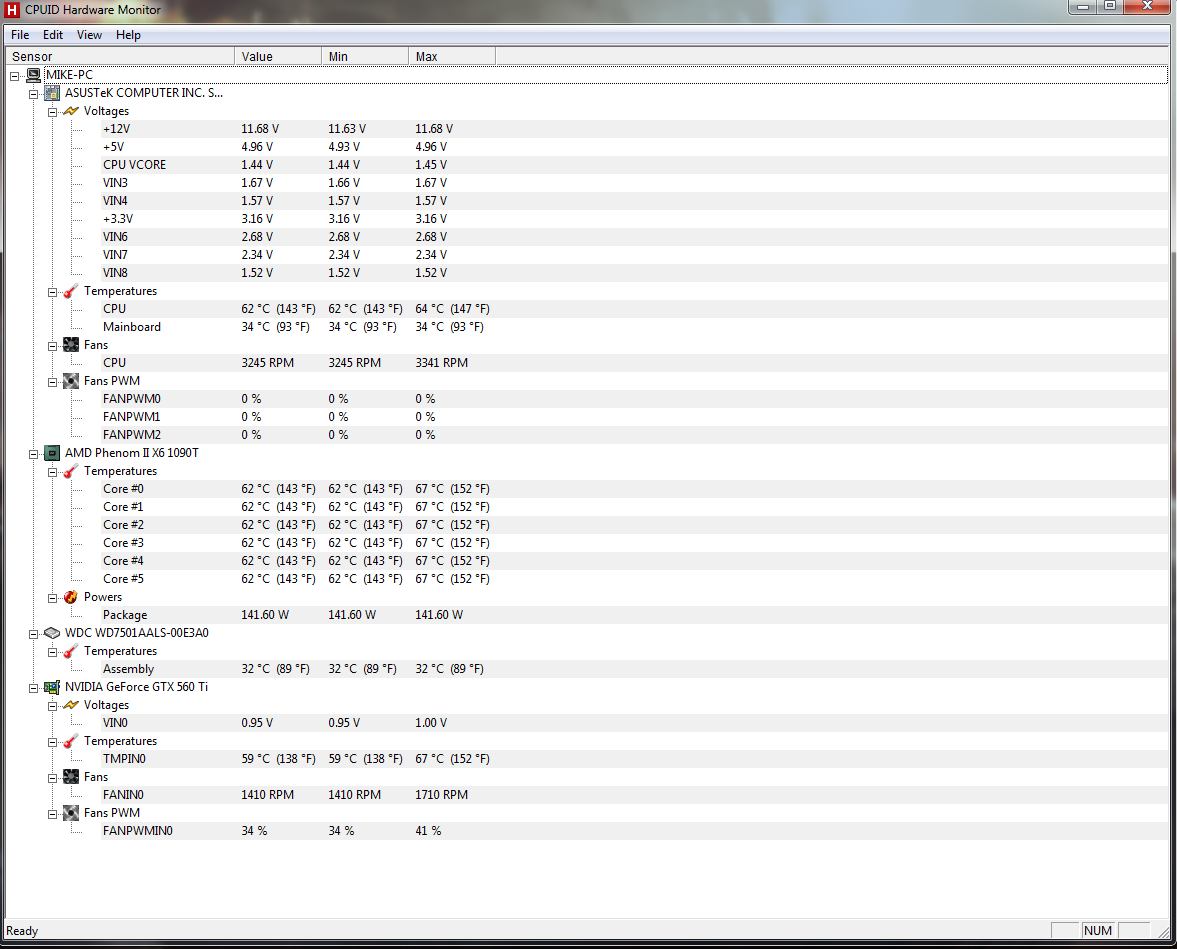Viewport: 1177px width, 949px height.
Task: Open the Edit menu
Action: pos(53,35)
